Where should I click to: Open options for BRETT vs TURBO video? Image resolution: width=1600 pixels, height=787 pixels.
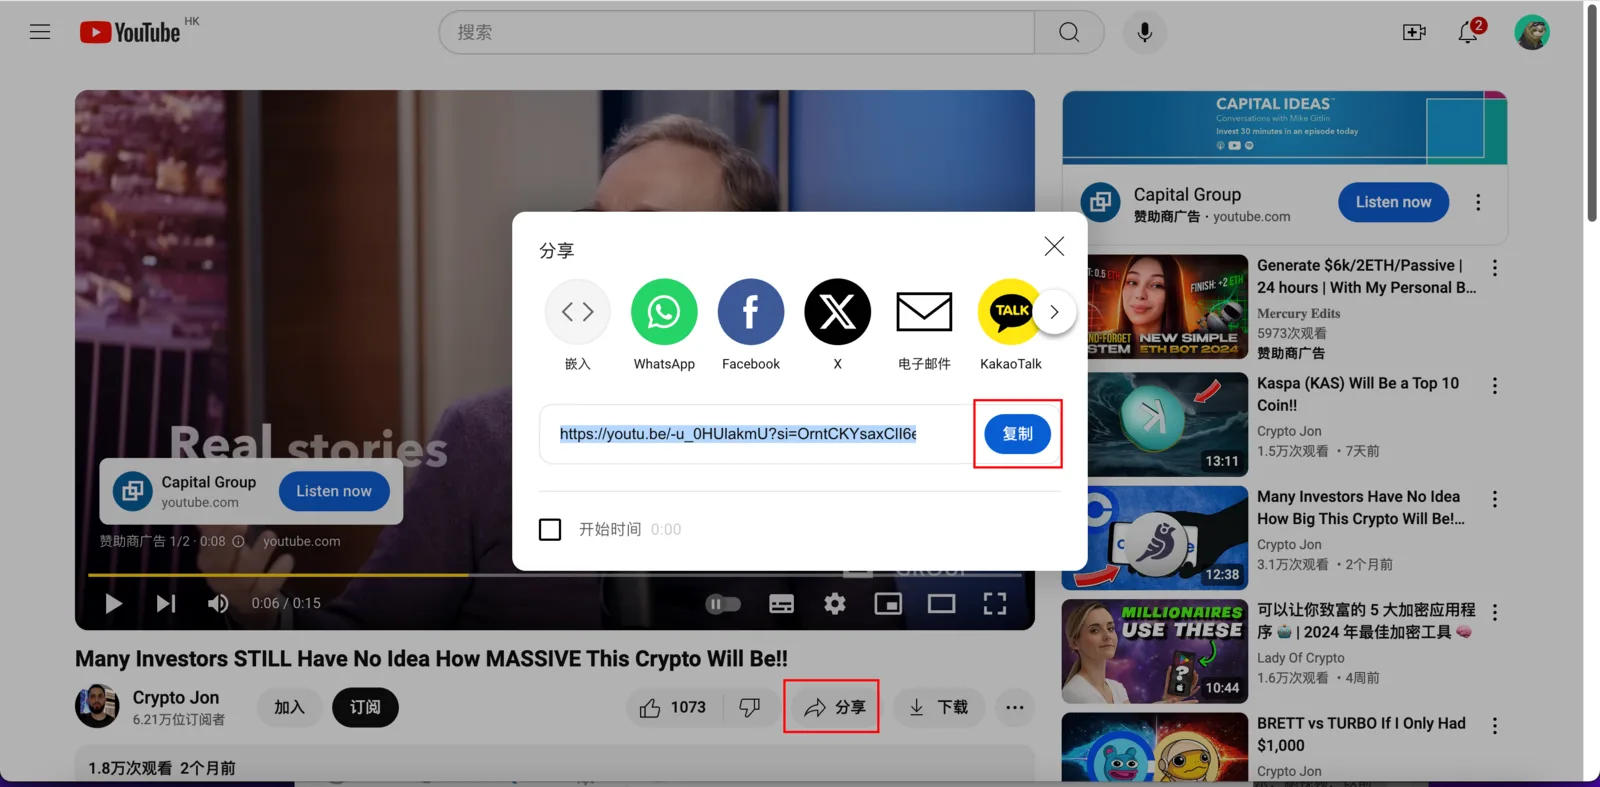[1495, 726]
